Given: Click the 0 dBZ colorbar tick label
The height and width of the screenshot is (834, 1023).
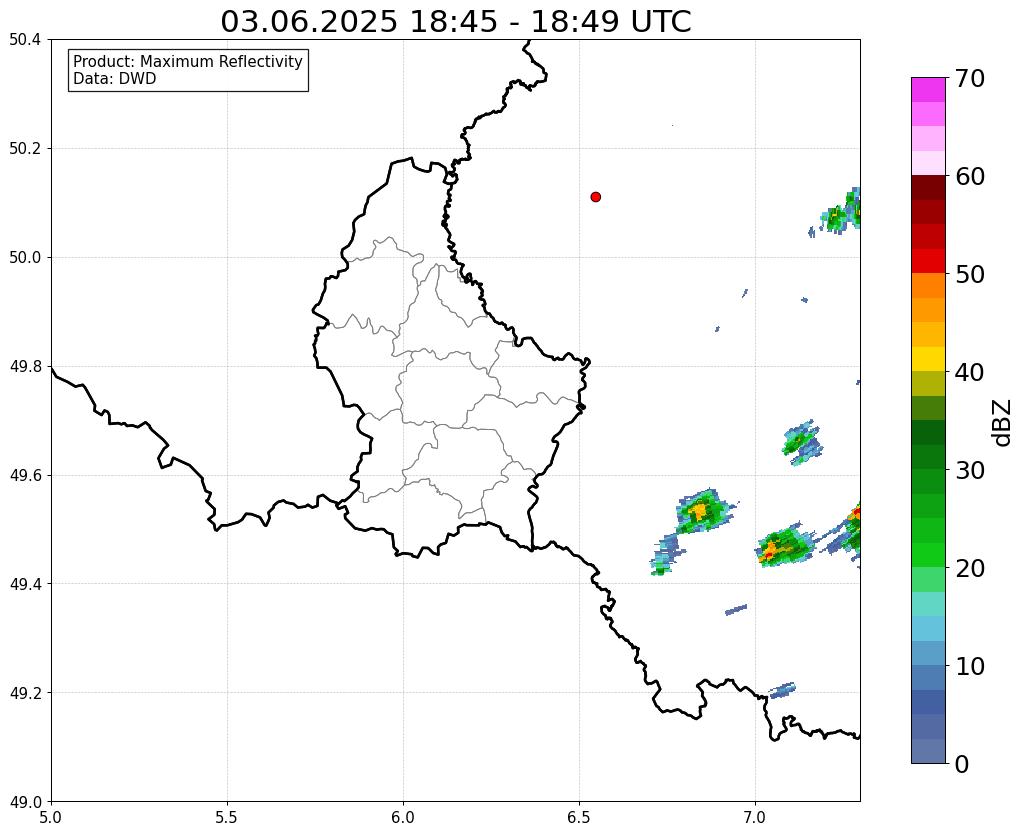Looking at the screenshot, I should 962,764.
